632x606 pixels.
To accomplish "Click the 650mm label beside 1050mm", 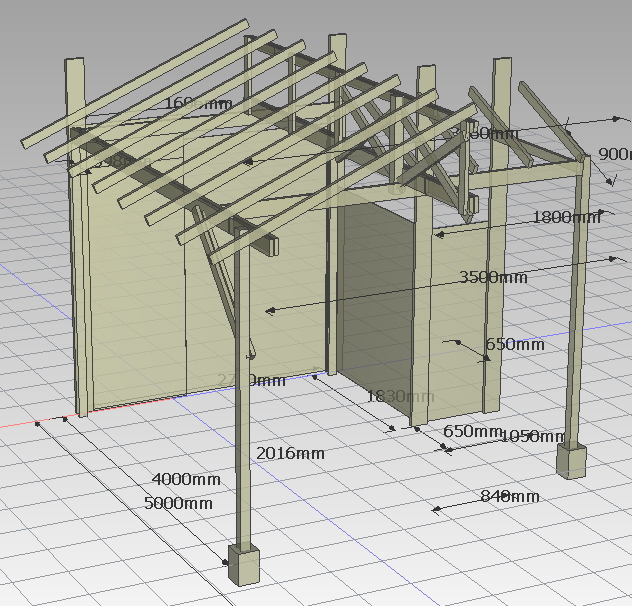I will [x=472, y=431].
